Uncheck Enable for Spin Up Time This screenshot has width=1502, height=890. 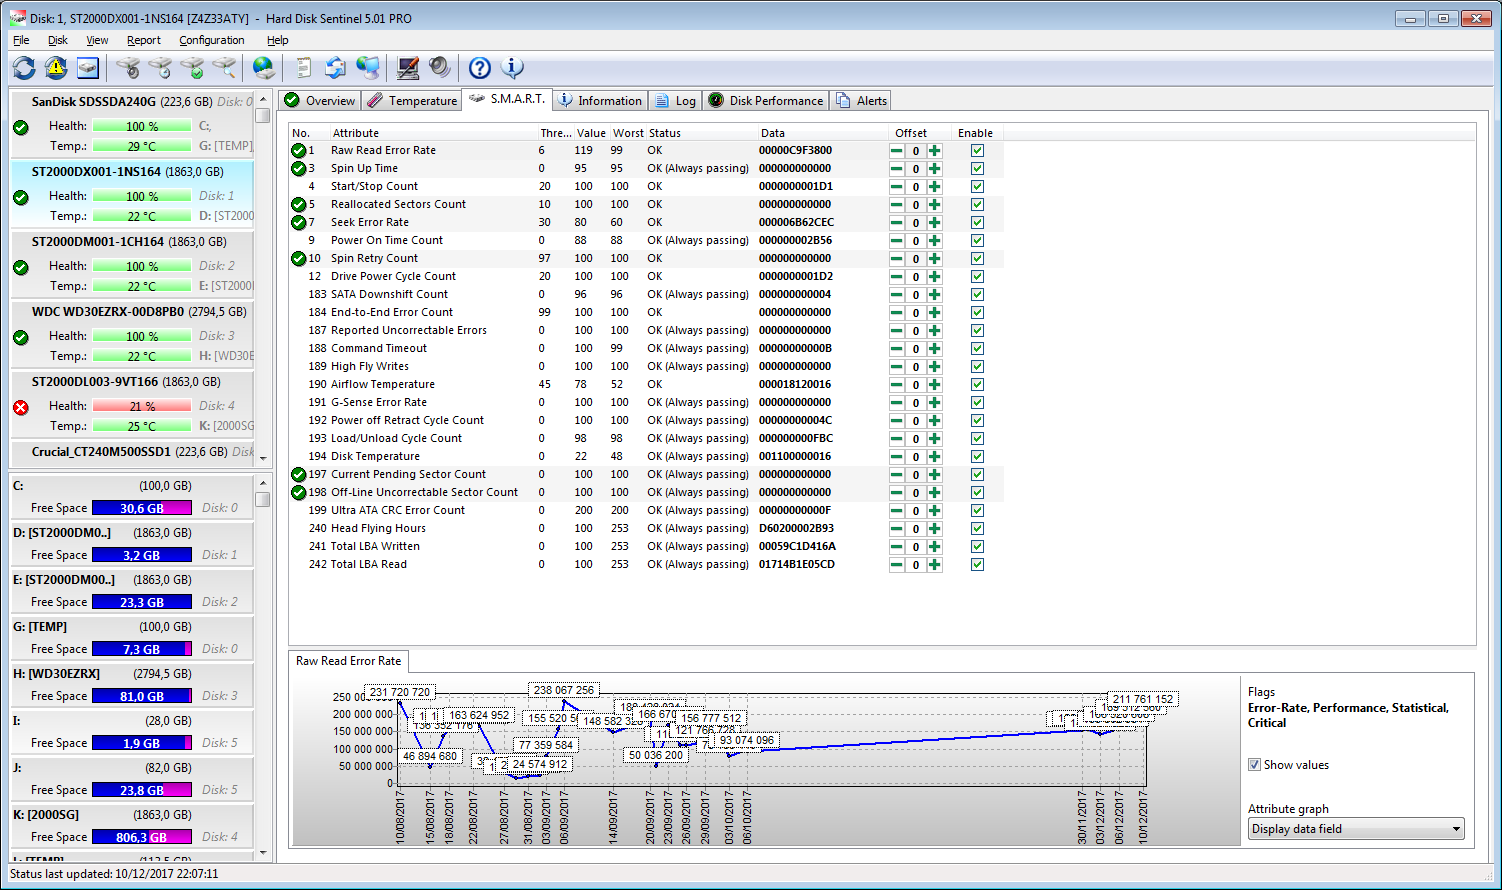pyautogui.click(x=977, y=169)
